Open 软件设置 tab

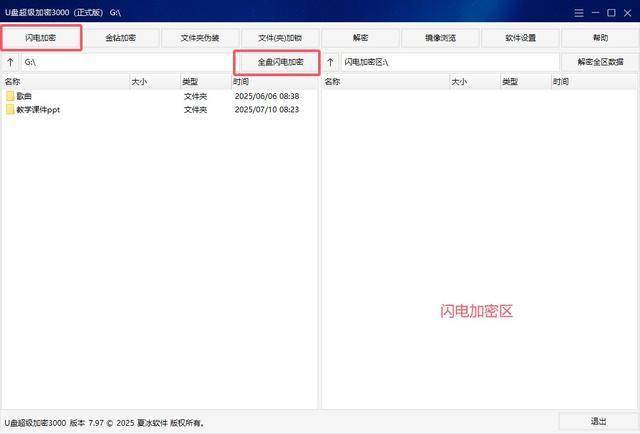[520, 38]
